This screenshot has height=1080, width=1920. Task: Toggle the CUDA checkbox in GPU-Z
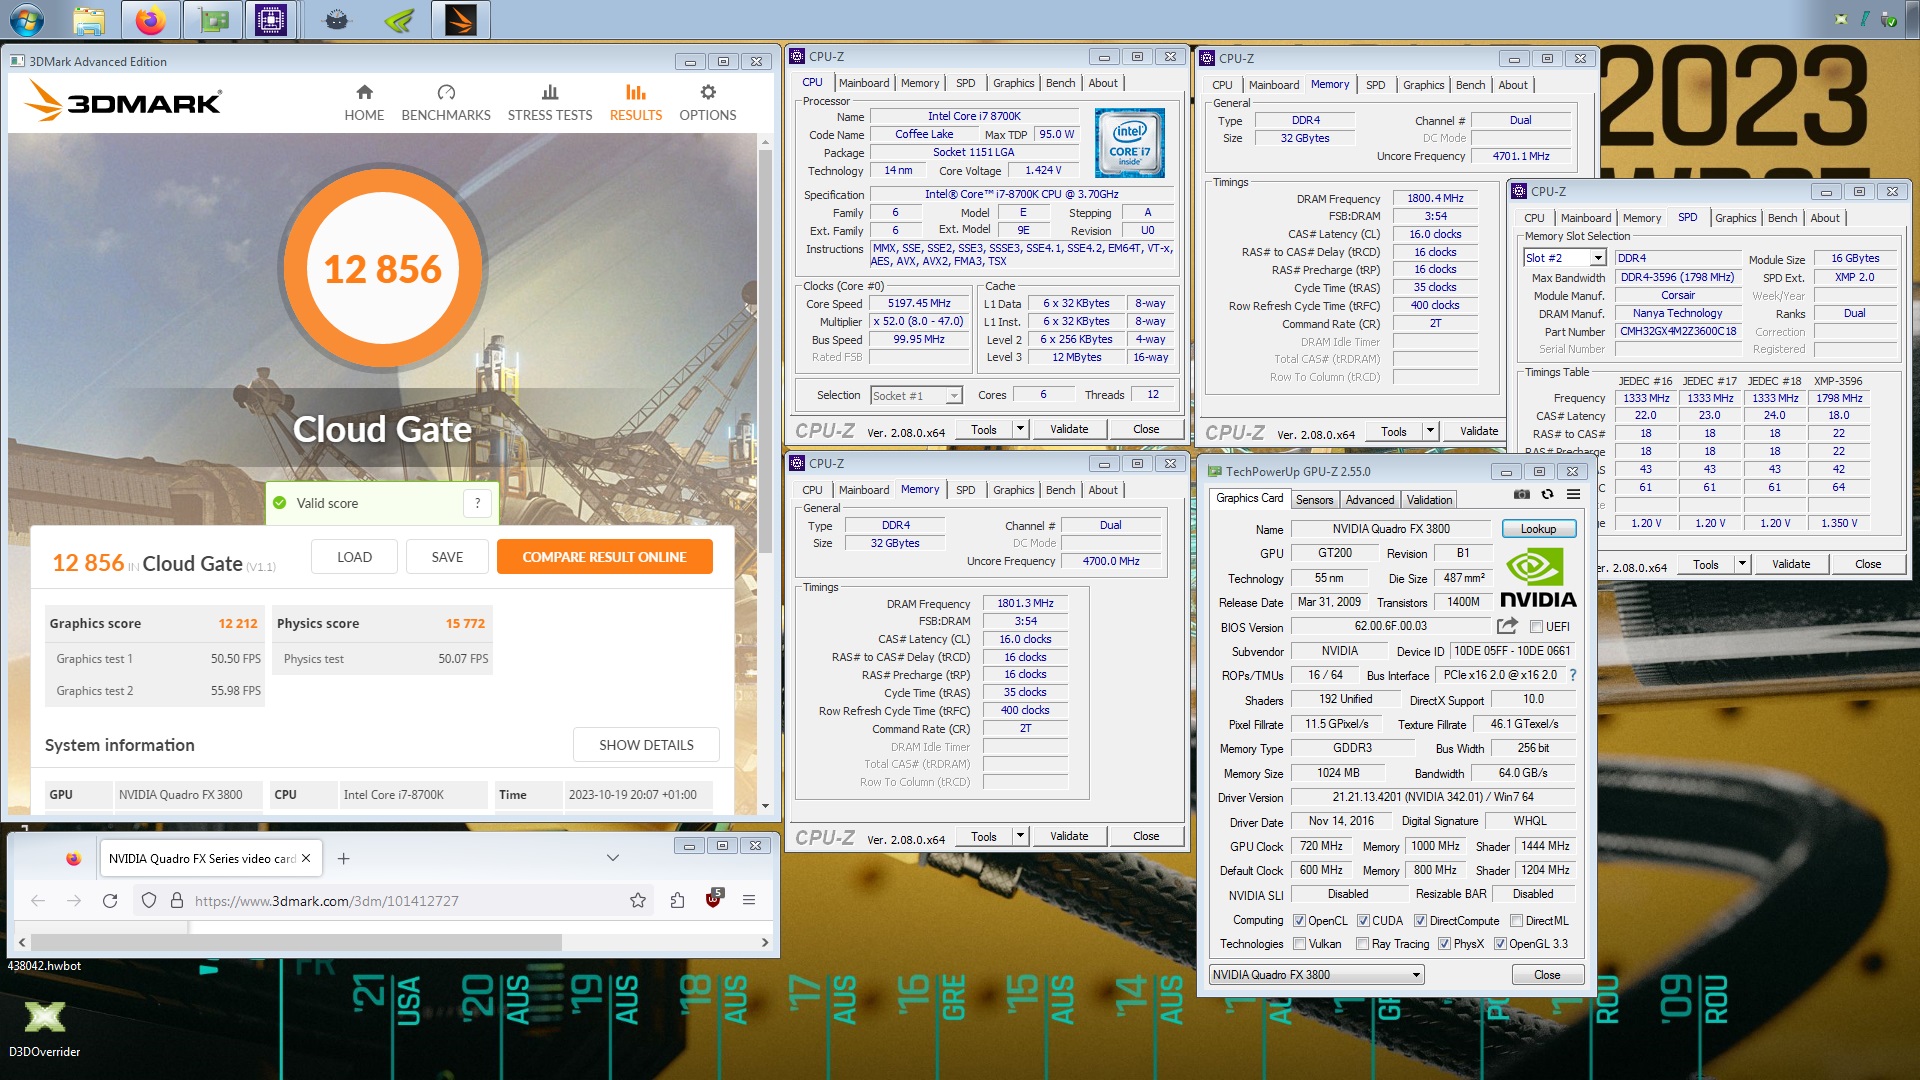coord(1363,921)
